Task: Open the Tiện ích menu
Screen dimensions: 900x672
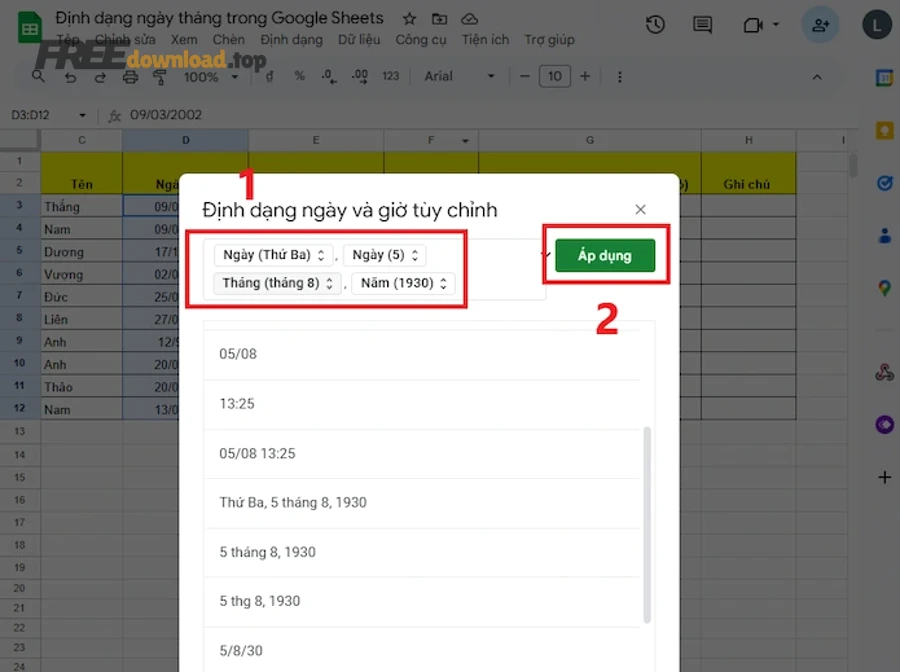Action: pos(485,40)
